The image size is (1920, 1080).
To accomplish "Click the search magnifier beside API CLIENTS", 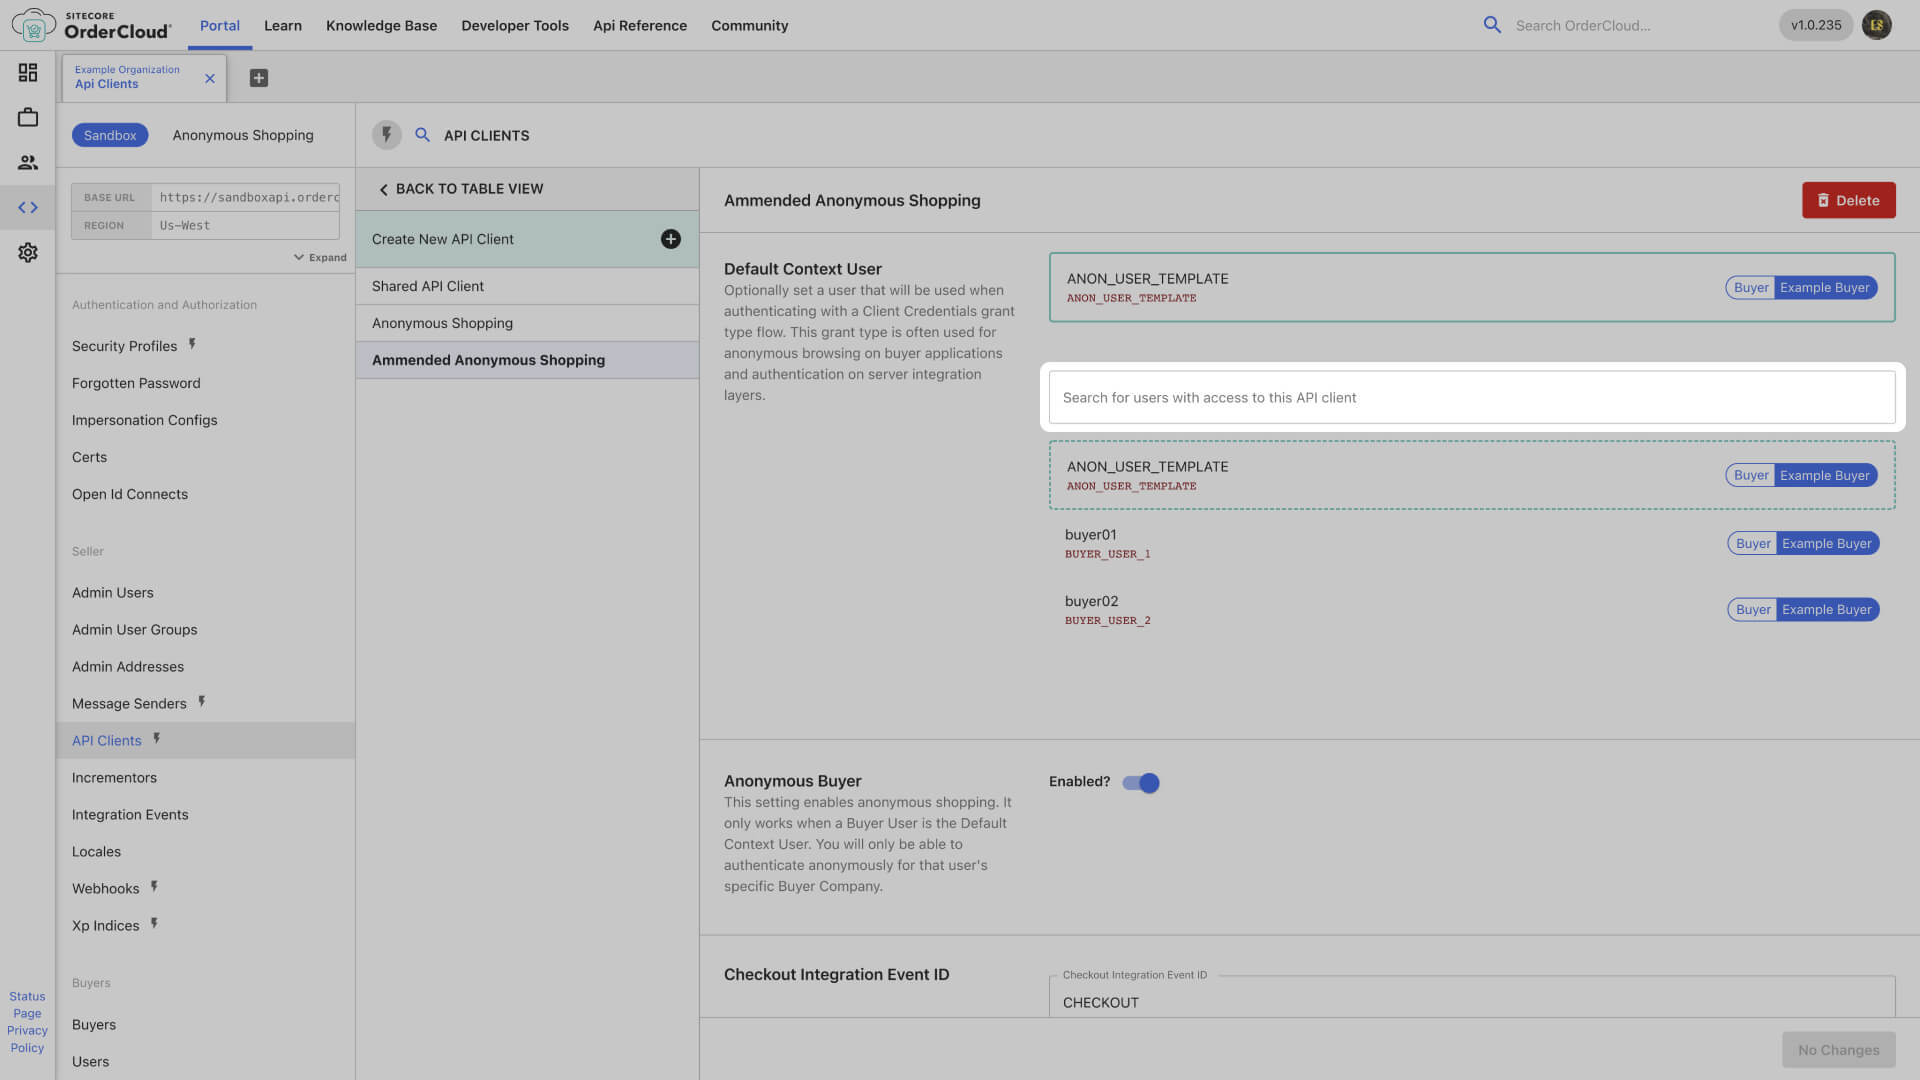I will (422, 135).
